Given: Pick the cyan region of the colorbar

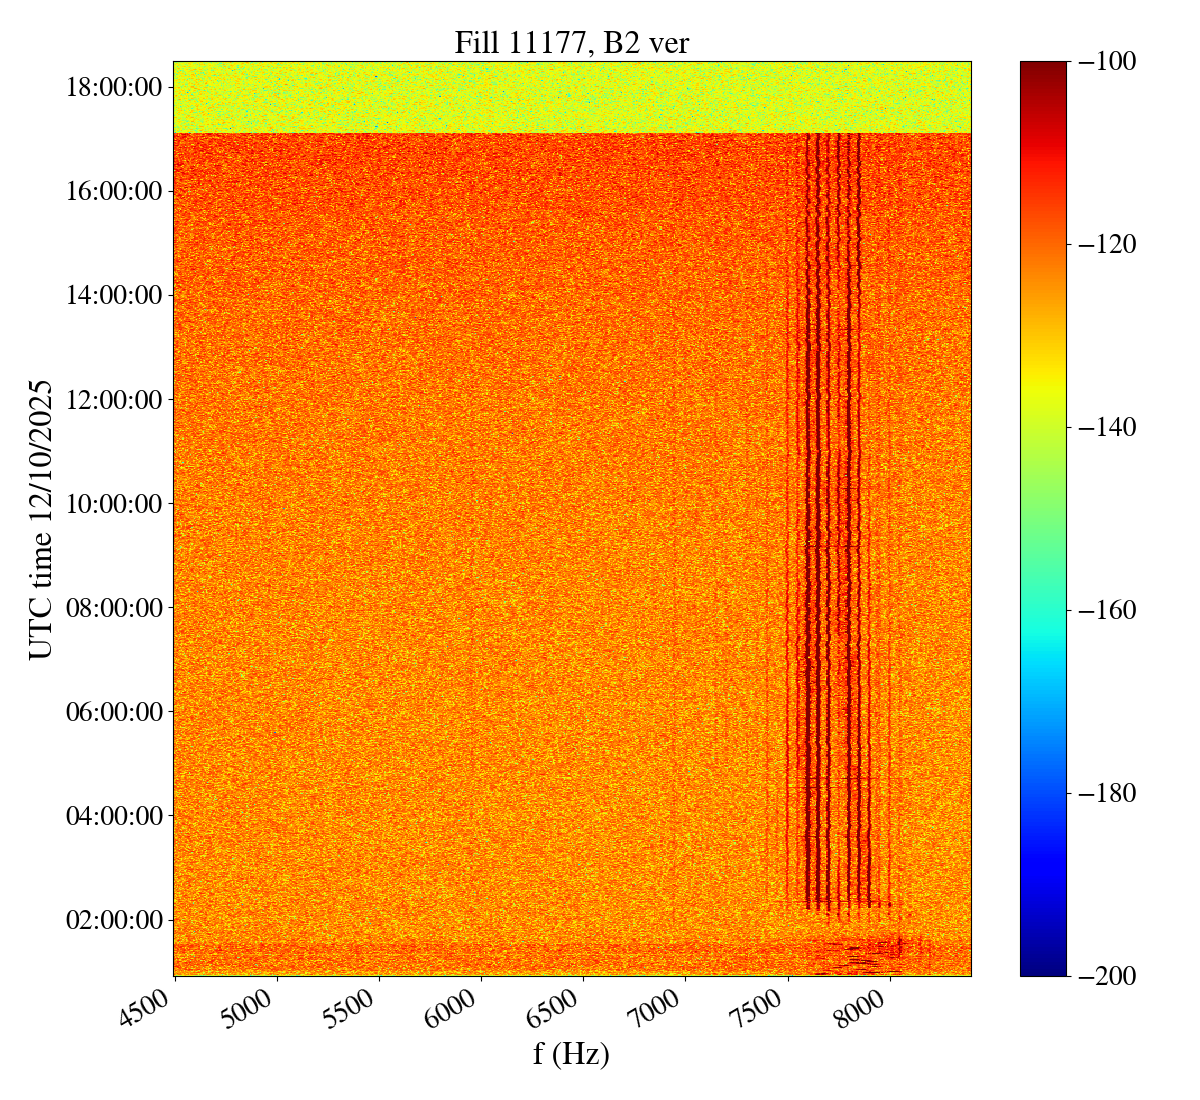Looking at the screenshot, I should (x=1043, y=655).
